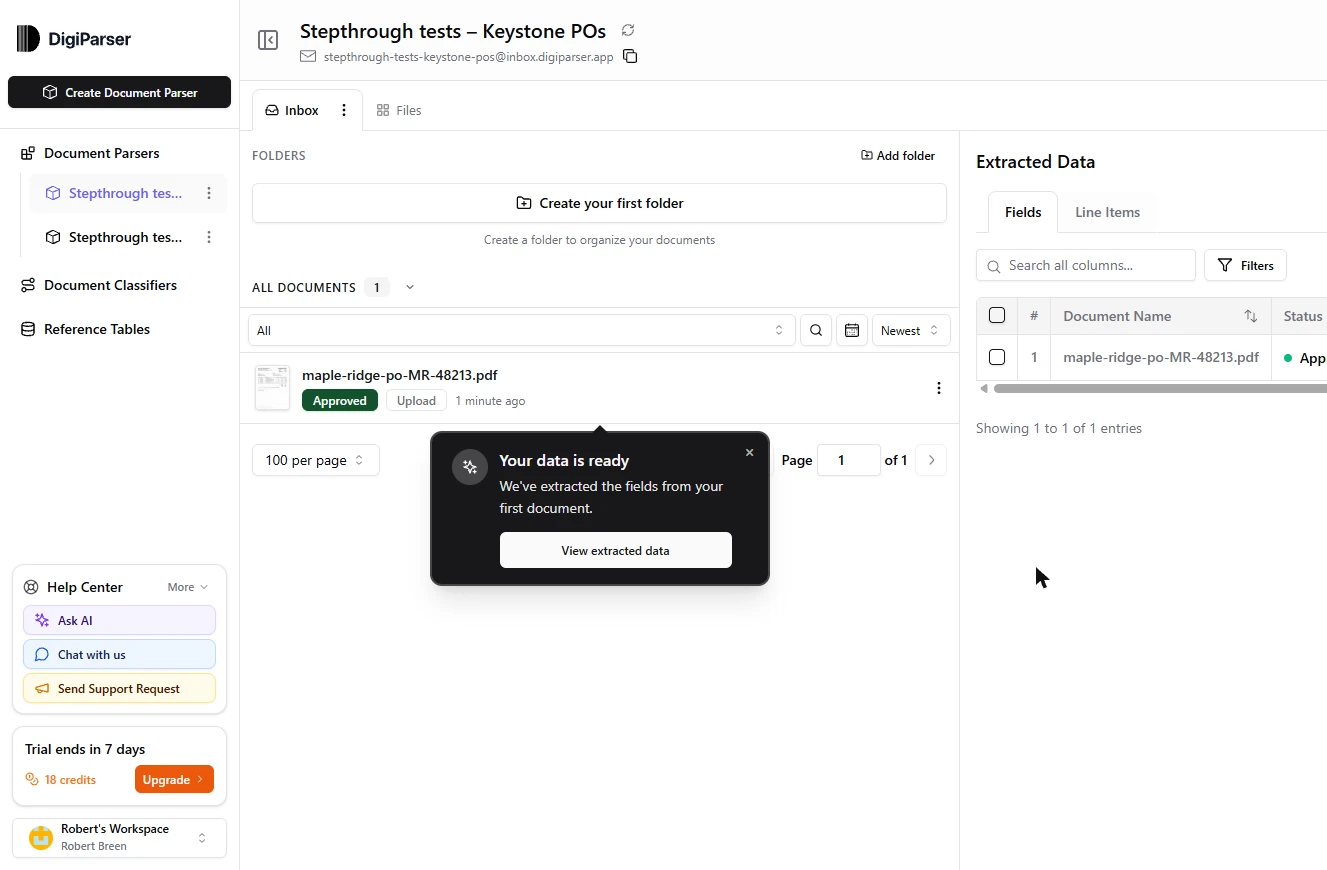Click the search documents magnifier icon
Image resolution: width=1327 pixels, height=870 pixels.
[x=816, y=330]
